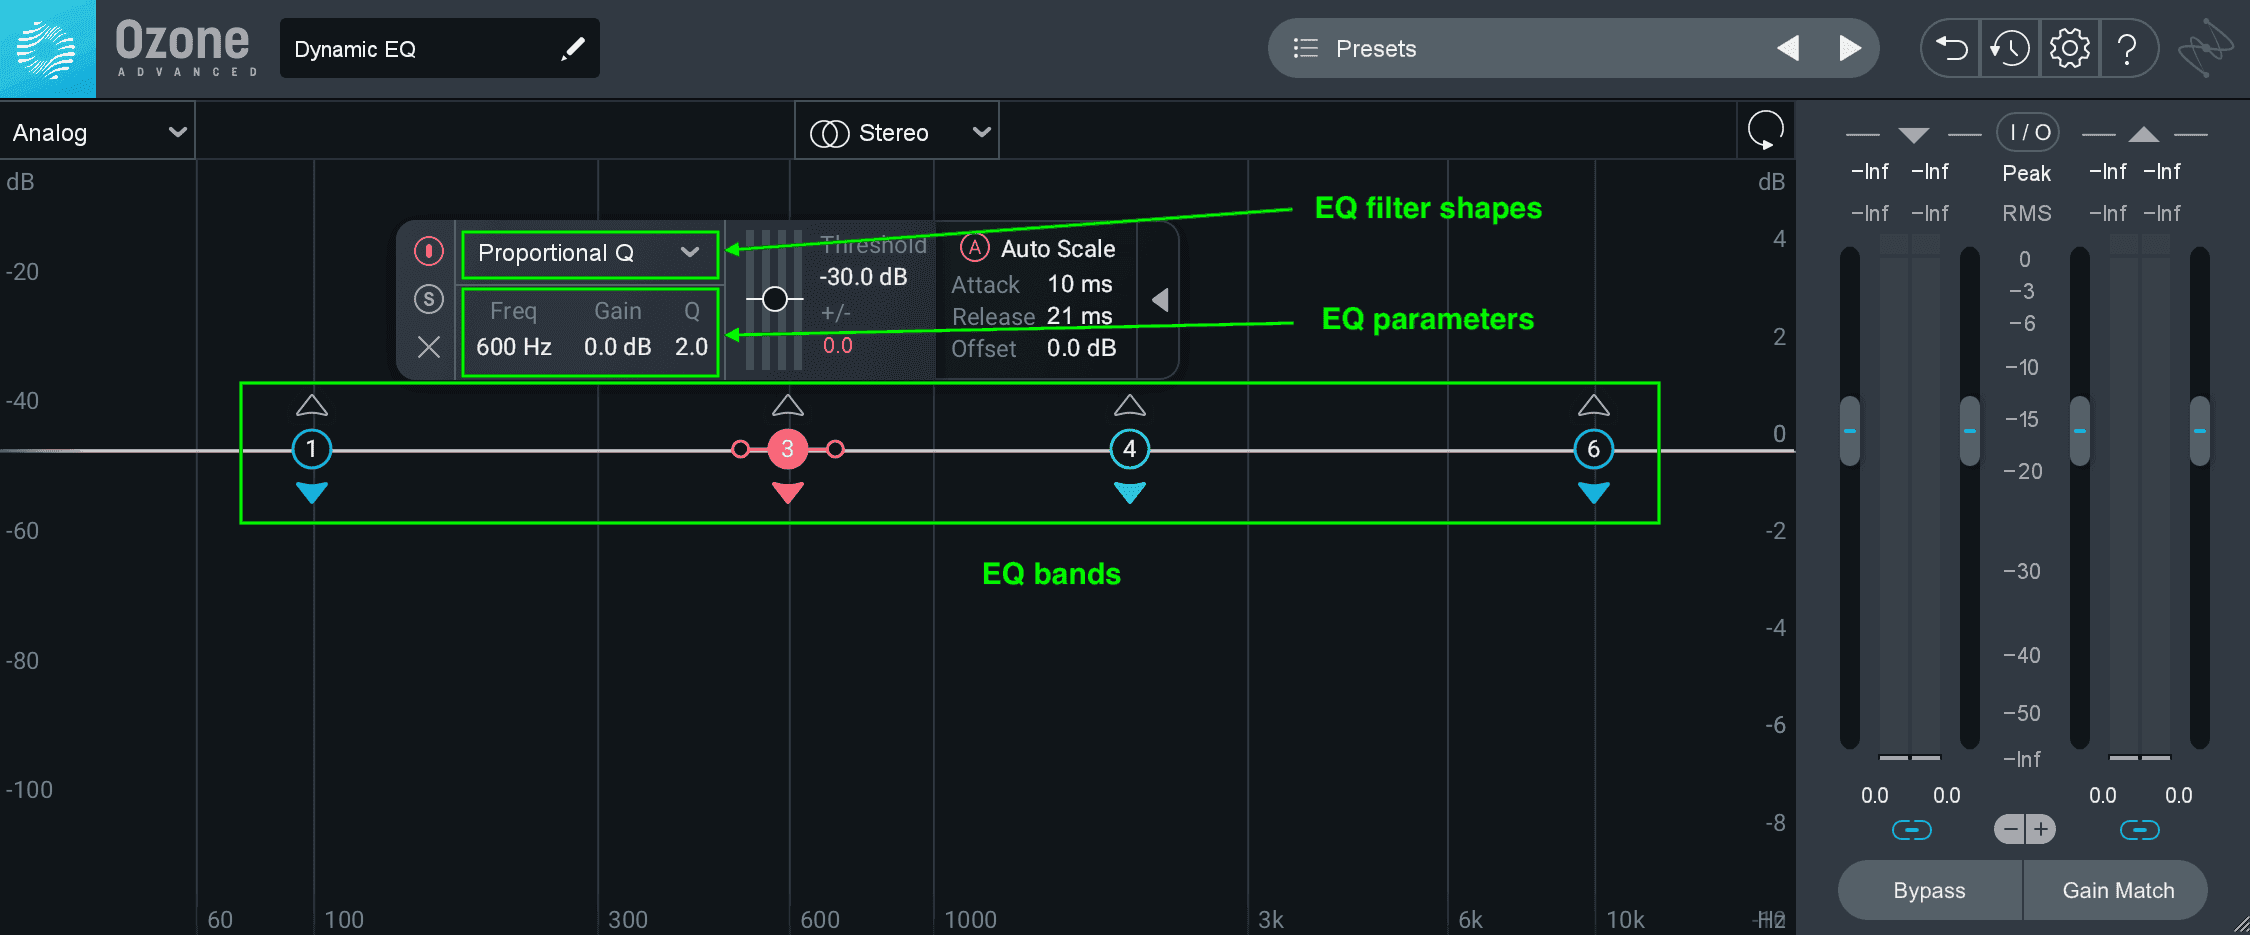2250x935 pixels.
Task: Select EQ band node 3
Action: click(787, 449)
